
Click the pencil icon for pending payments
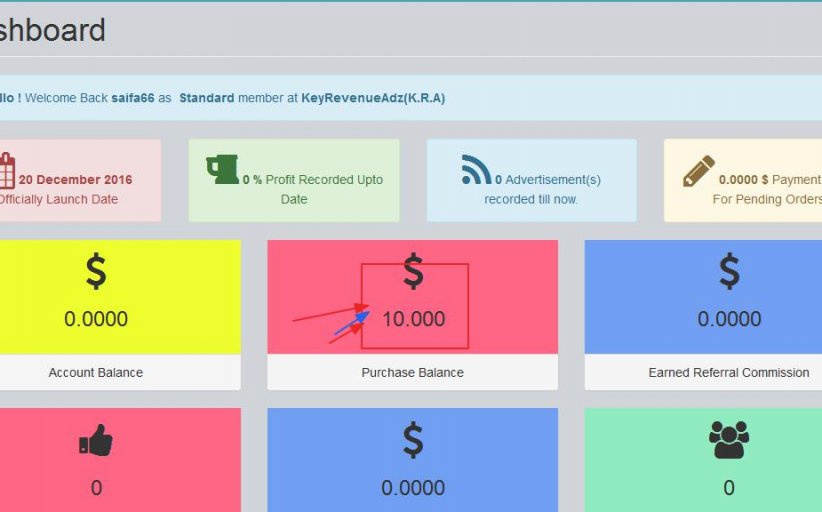click(x=699, y=171)
